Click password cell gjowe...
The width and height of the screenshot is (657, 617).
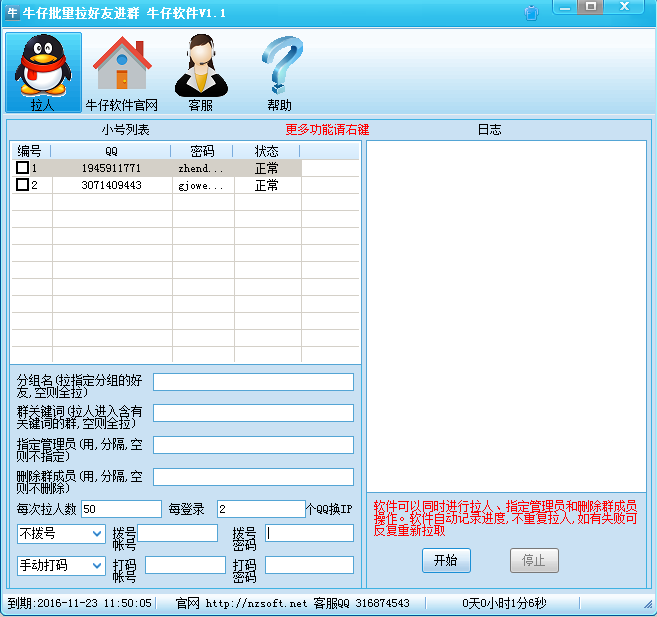pyautogui.click(x=201, y=186)
